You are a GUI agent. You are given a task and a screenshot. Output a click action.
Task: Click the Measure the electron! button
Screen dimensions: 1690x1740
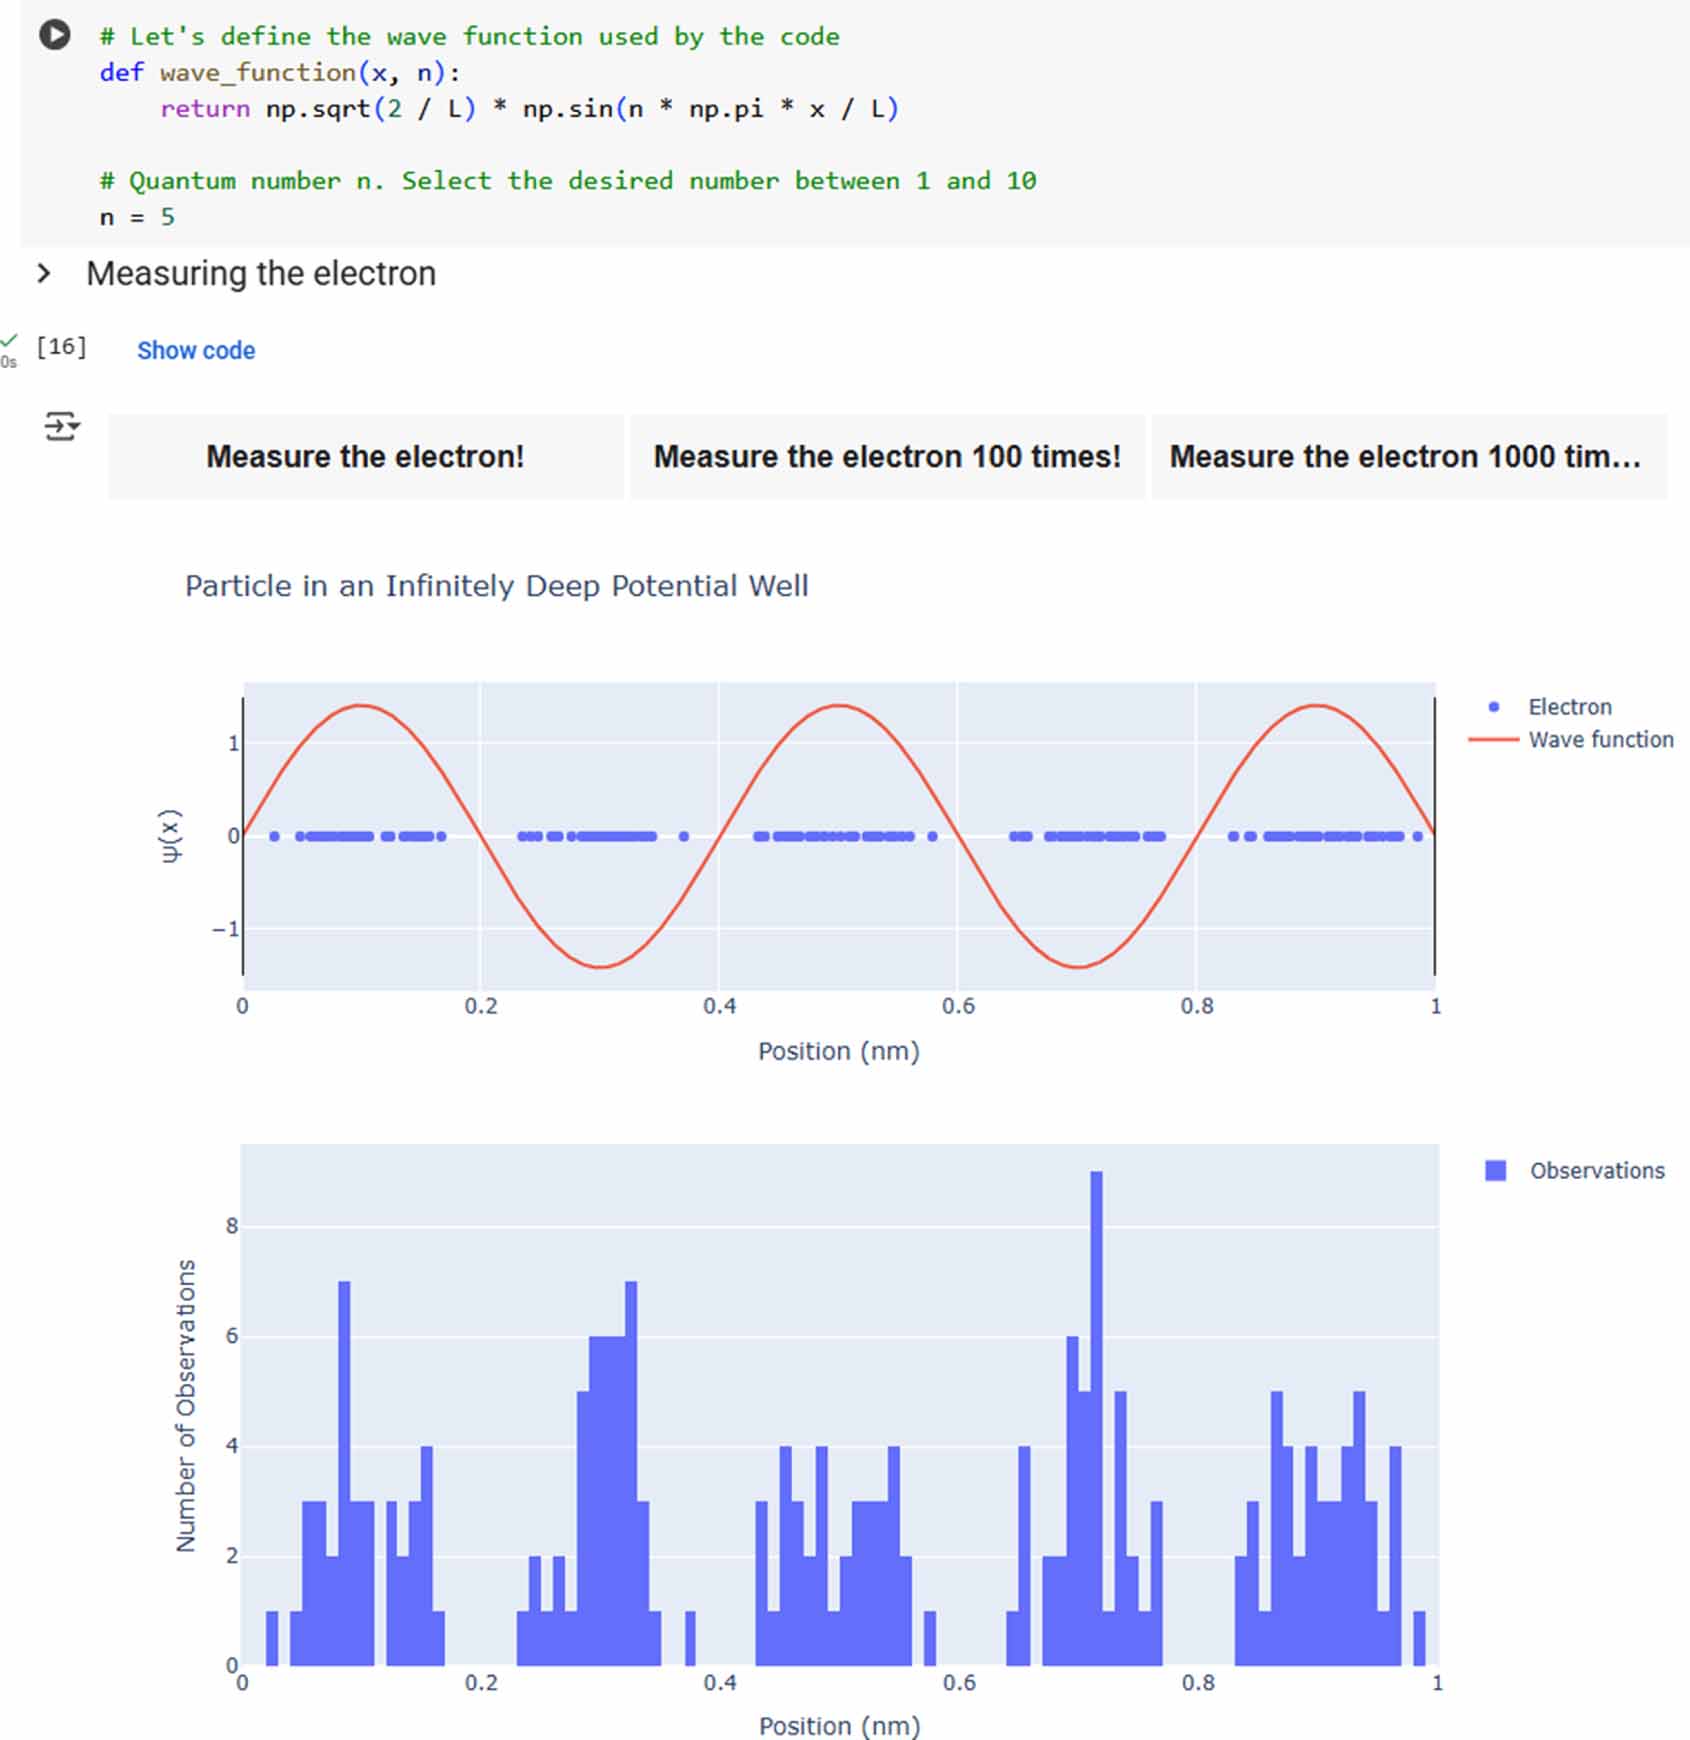coord(365,456)
